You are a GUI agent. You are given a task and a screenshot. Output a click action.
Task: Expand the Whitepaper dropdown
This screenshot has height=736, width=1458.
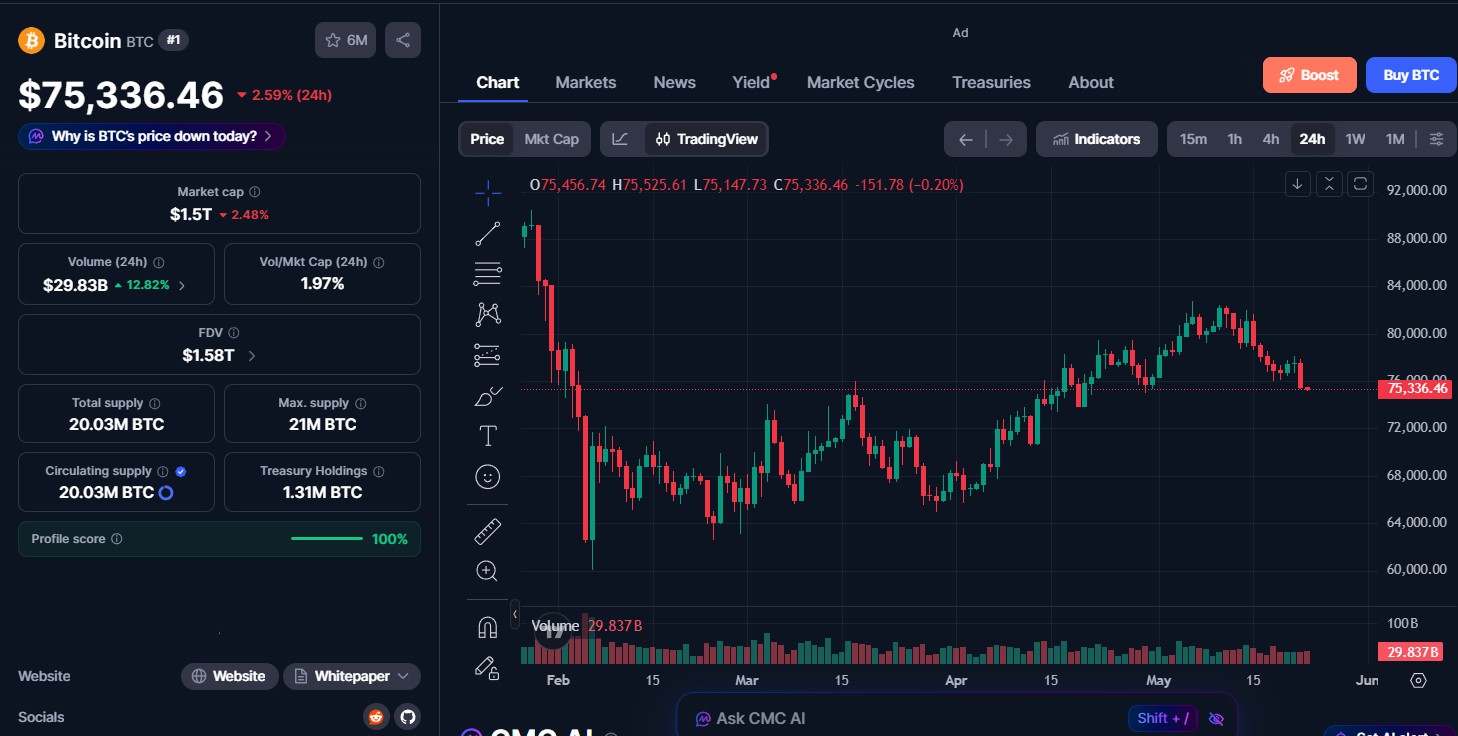click(352, 676)
